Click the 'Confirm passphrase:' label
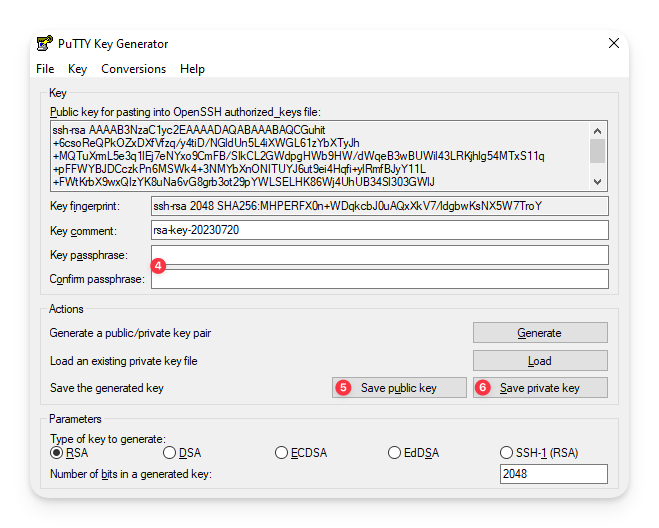 (97, 279)
